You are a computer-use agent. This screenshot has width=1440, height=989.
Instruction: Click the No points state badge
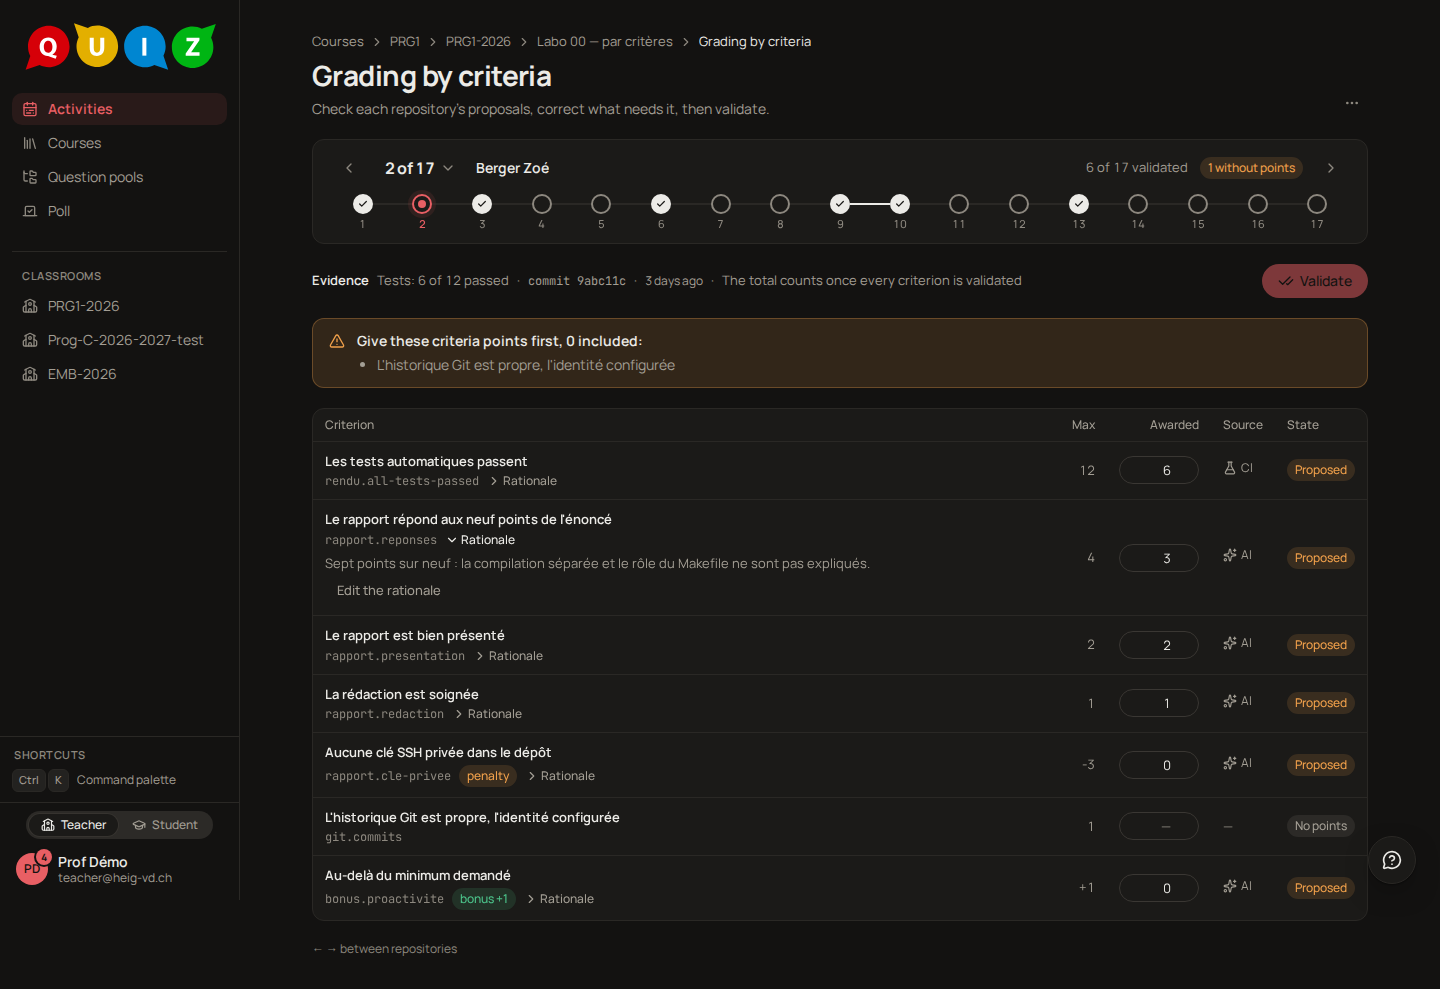click(x=1320, y=826)
